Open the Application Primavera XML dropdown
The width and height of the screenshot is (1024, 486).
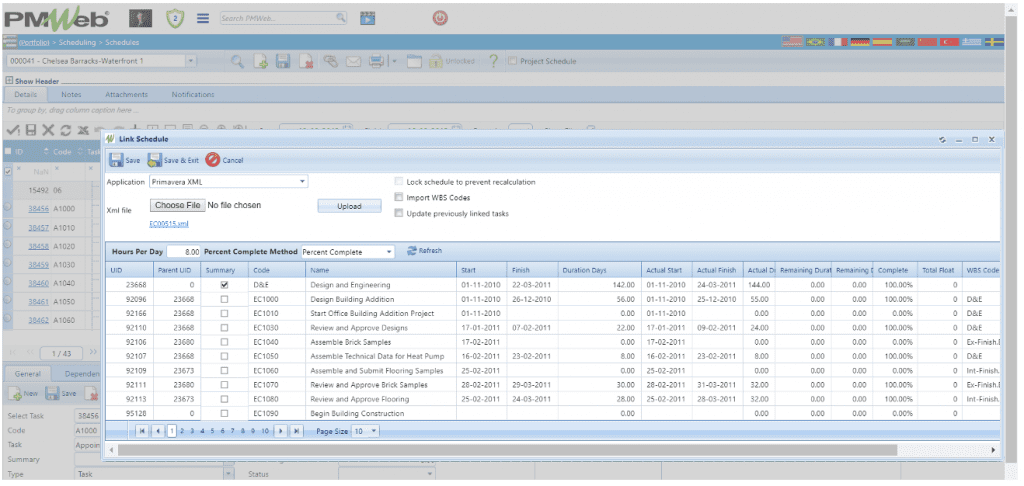click(x=302, y=182)
